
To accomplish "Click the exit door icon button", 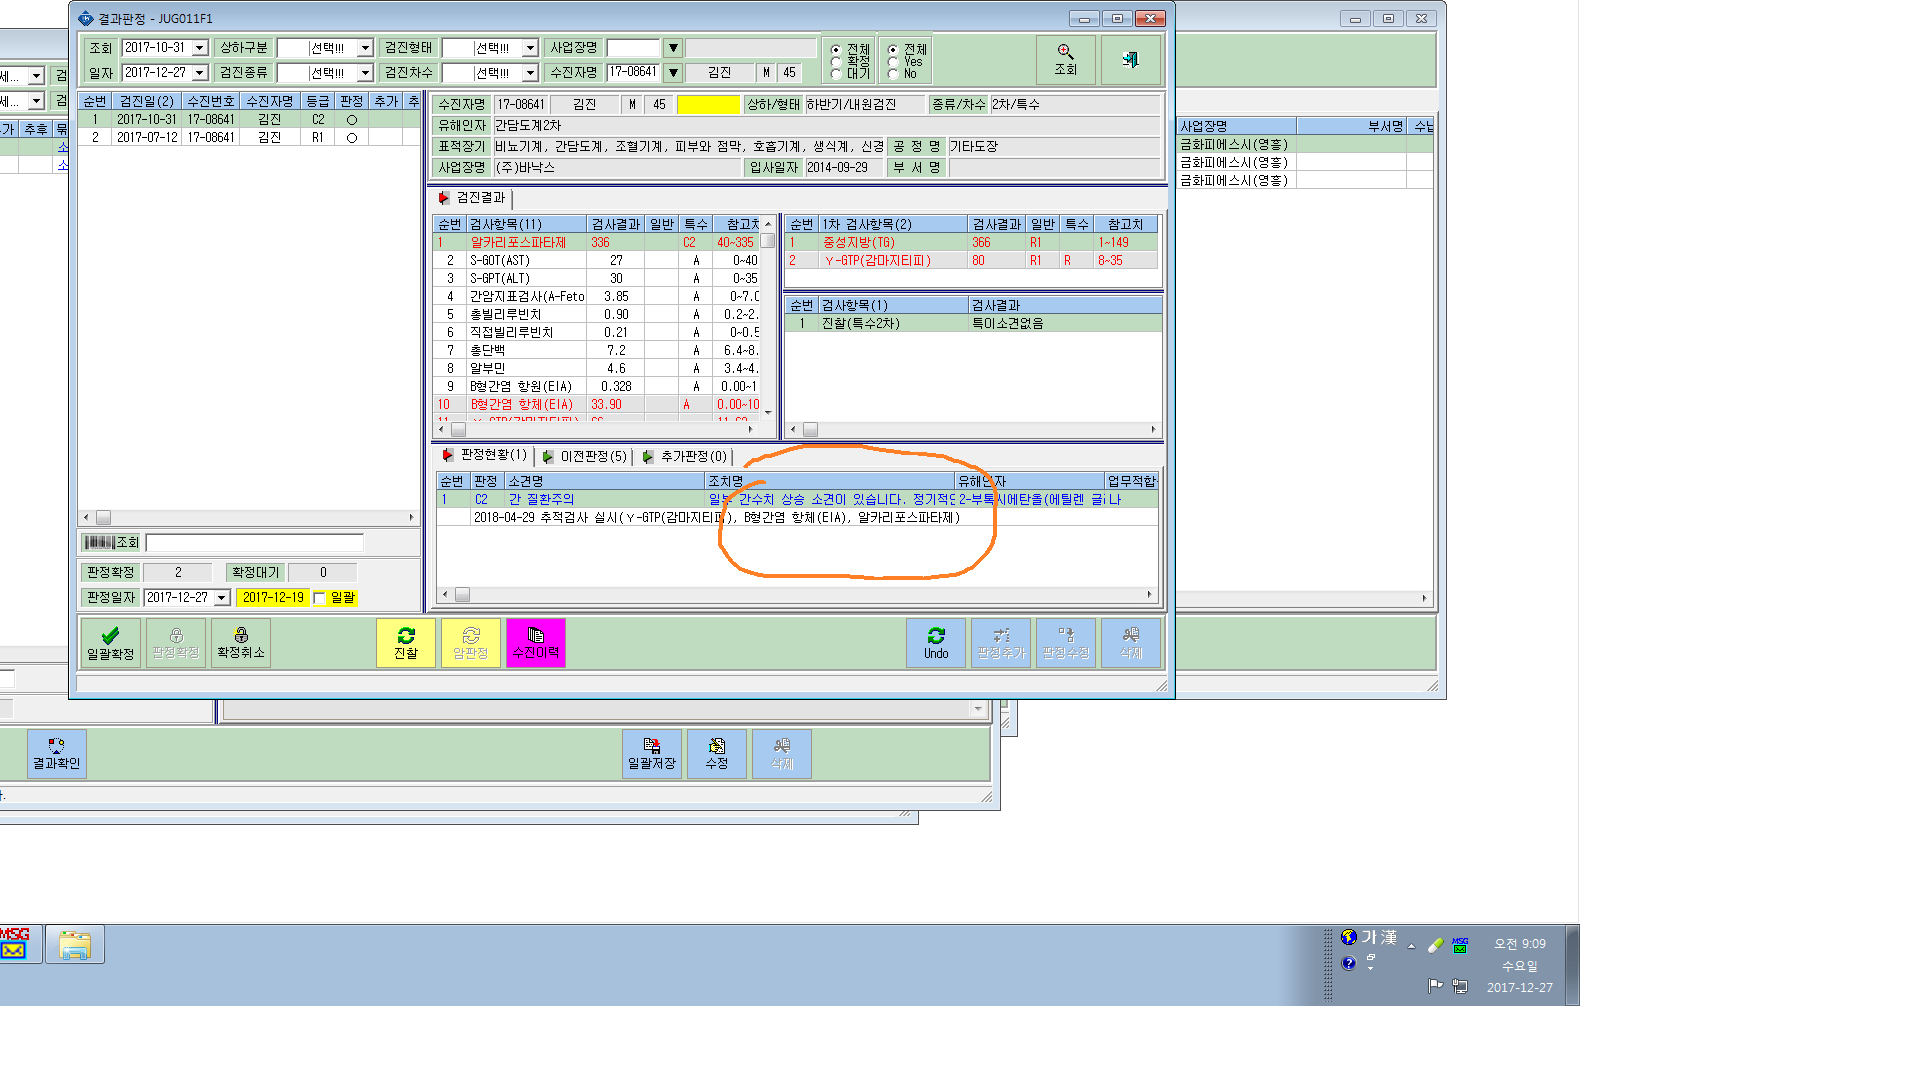I will point(1131,60).
